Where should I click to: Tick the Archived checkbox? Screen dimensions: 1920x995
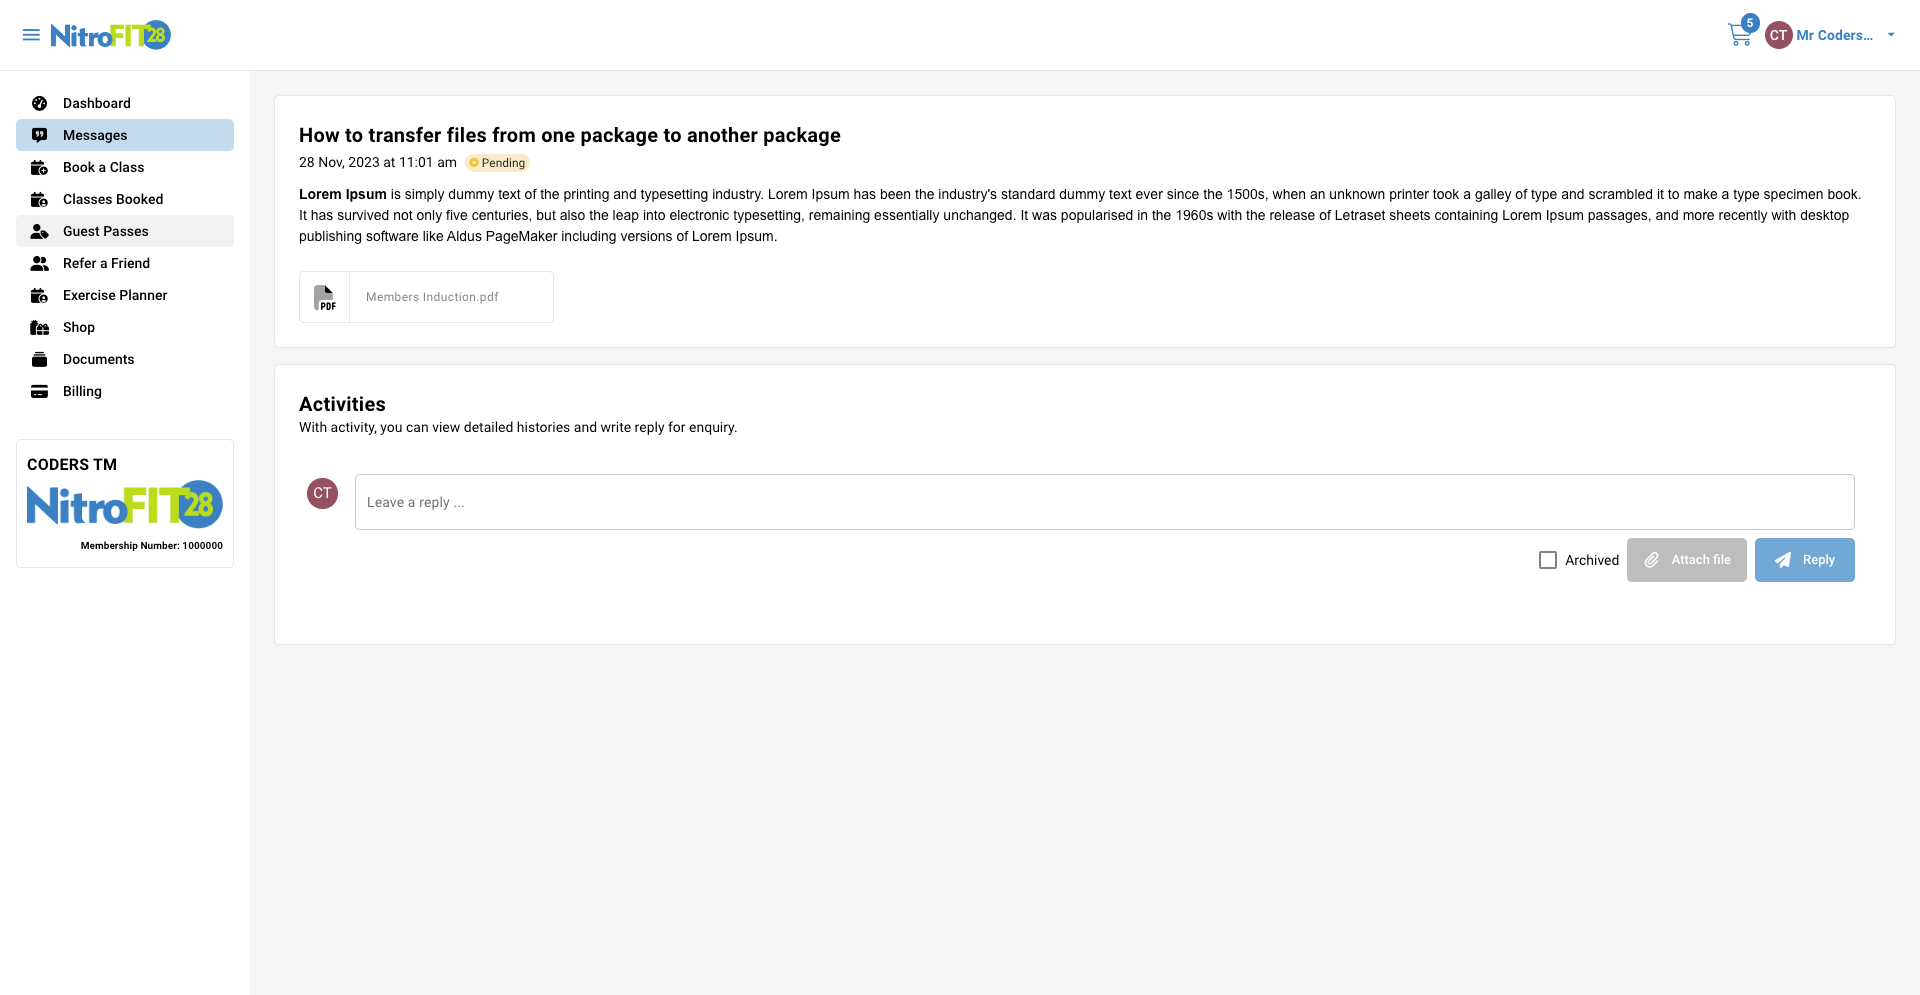1548,560
